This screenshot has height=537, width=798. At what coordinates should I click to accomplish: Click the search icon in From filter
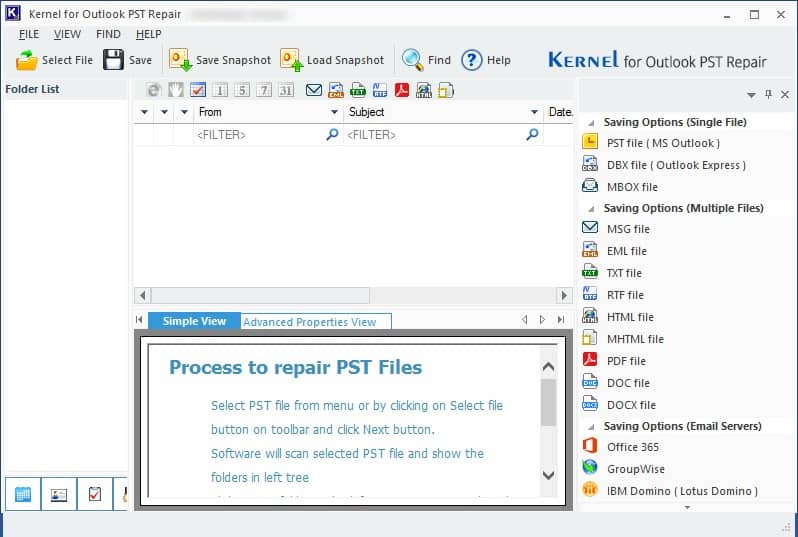332,134
